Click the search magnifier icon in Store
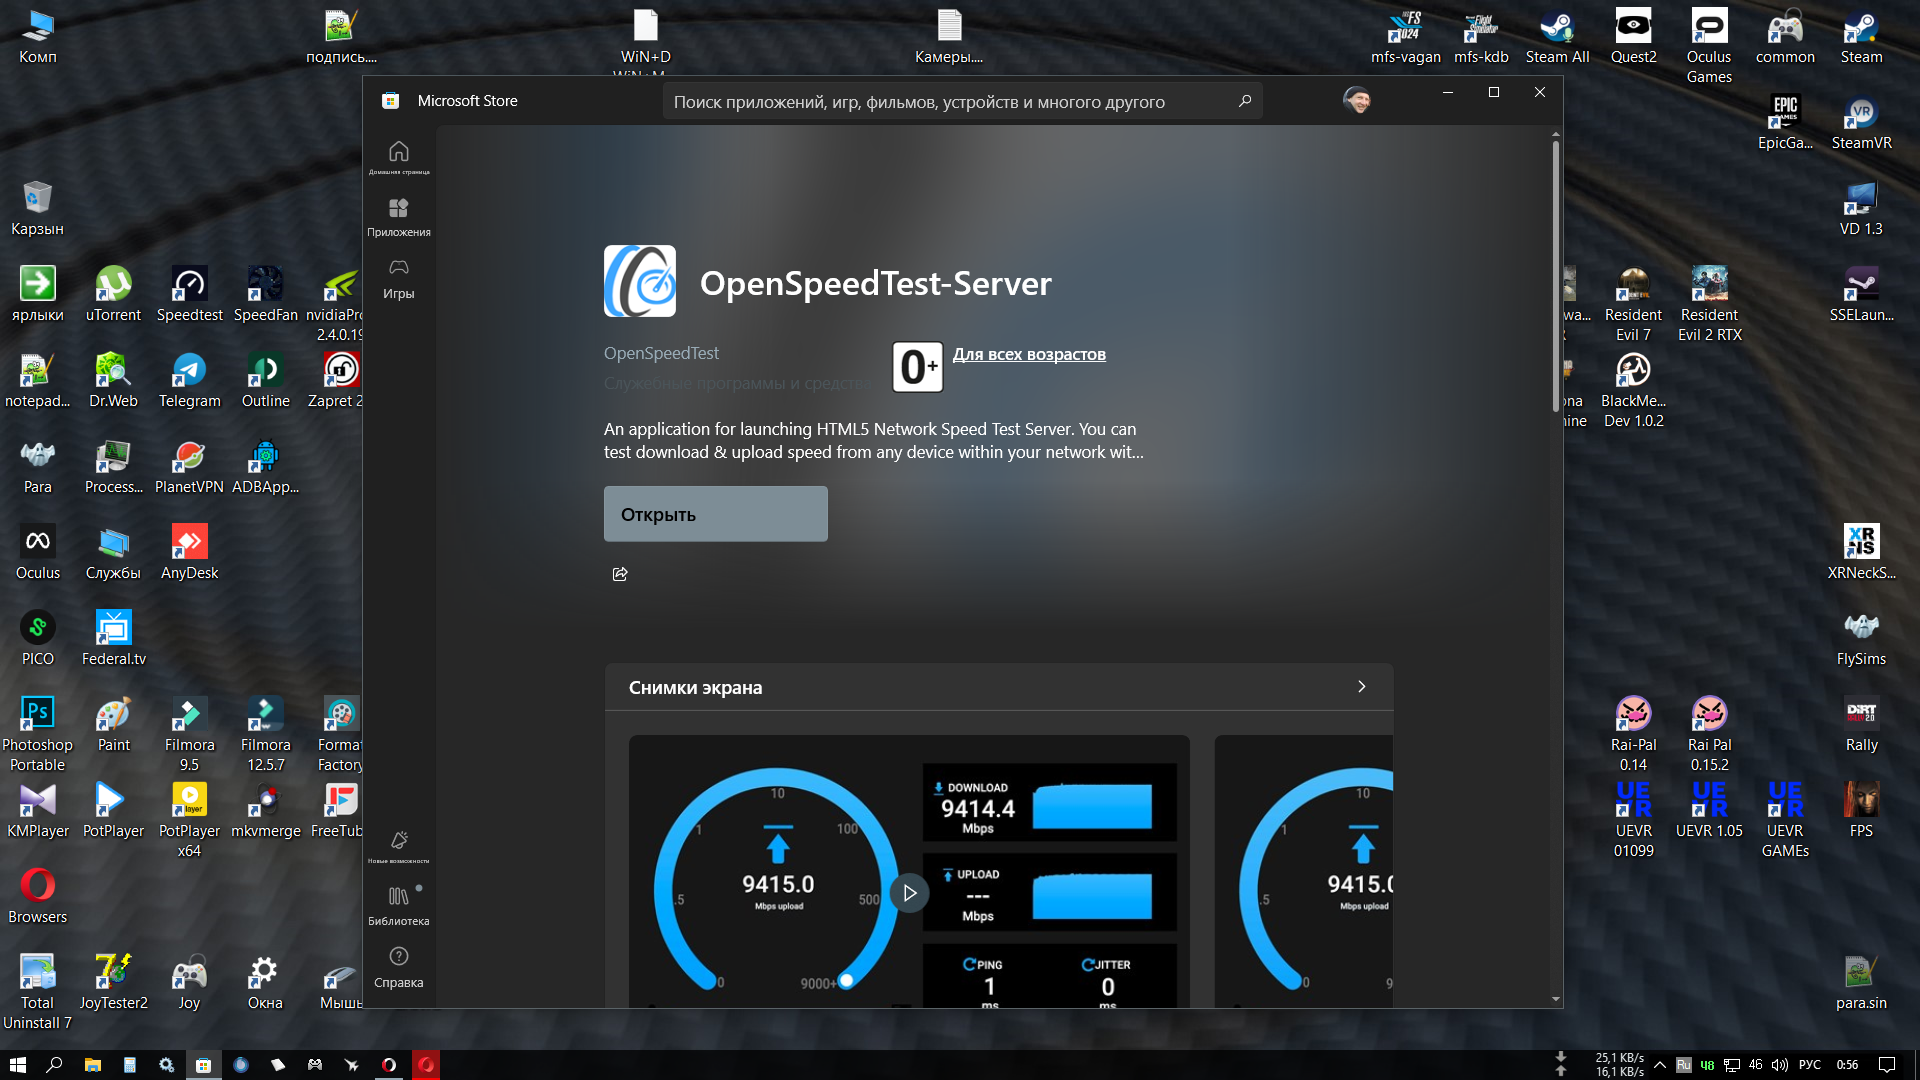This screenshot has width=1920, height=1080. (1245, 101)
